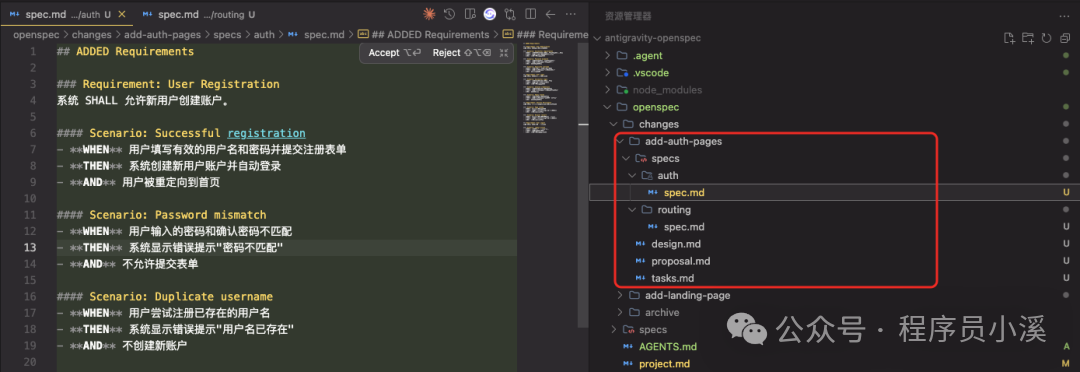
Task: Click the '资源管理器' explorer panel title
Action: click(628, 16)
